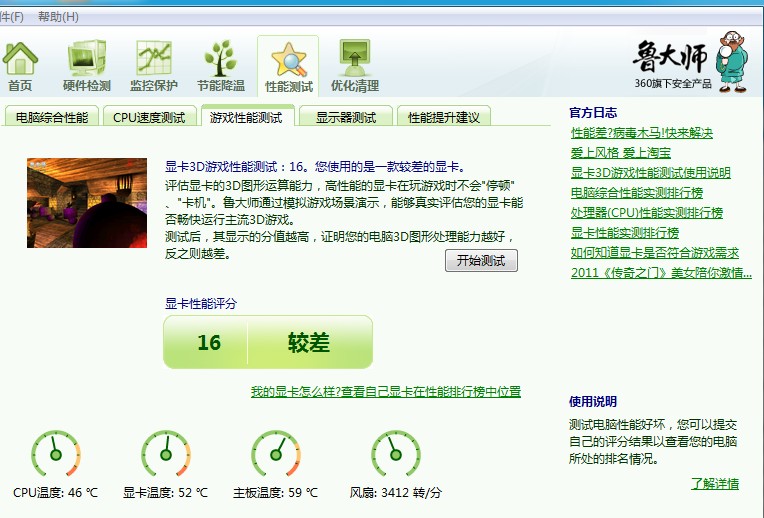Screen dimensions: 764x518
Task: Click the 了解详情 link
Action: 715,483
